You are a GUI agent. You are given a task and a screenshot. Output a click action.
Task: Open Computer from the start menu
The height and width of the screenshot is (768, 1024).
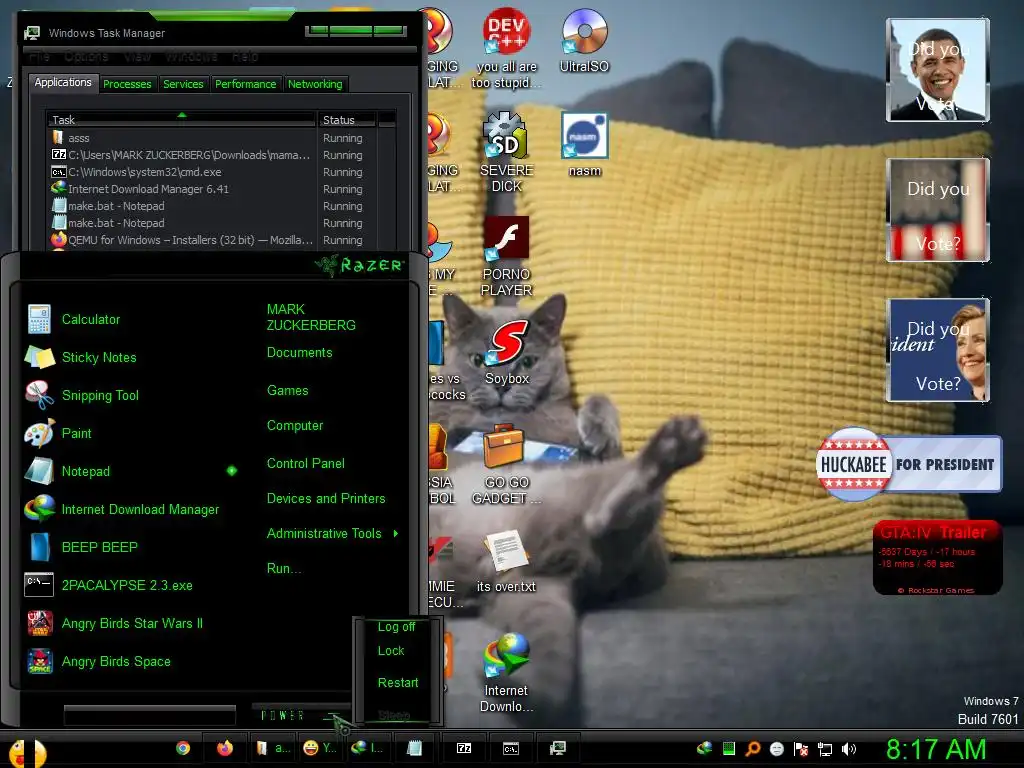click(295, 426)
